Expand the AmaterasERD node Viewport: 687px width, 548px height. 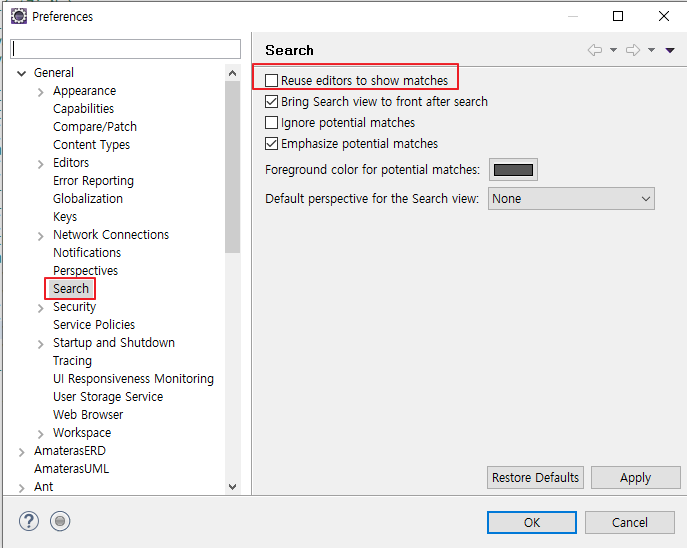21,452
